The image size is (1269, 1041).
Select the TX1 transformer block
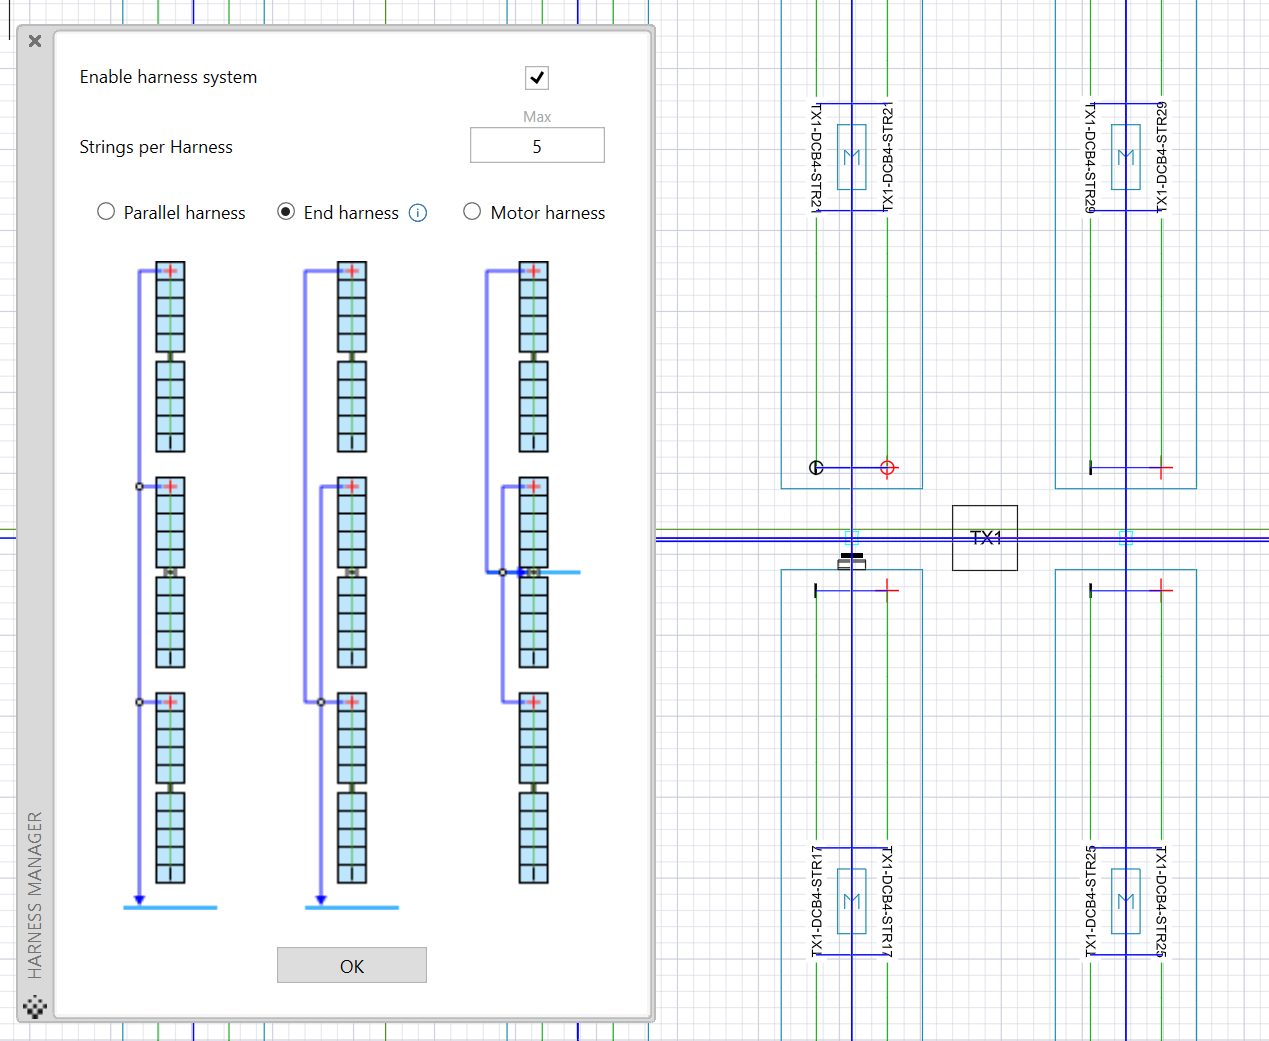(x=985, y=538)
